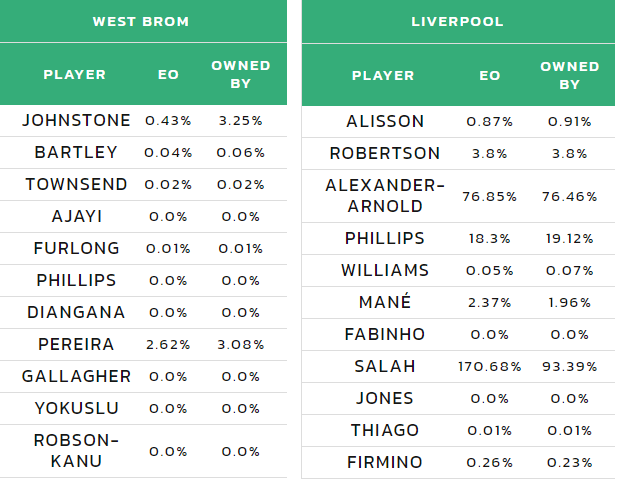Click ALEXANDER-ARNOLD player name
This screenshot has height=481, width=620.
(385, 196)
